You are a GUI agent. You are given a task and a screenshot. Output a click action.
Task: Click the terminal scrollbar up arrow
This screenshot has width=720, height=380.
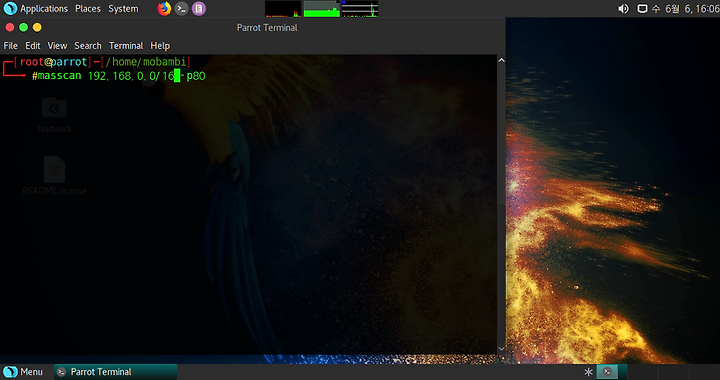pyautogui.click(x=501, y=60)
